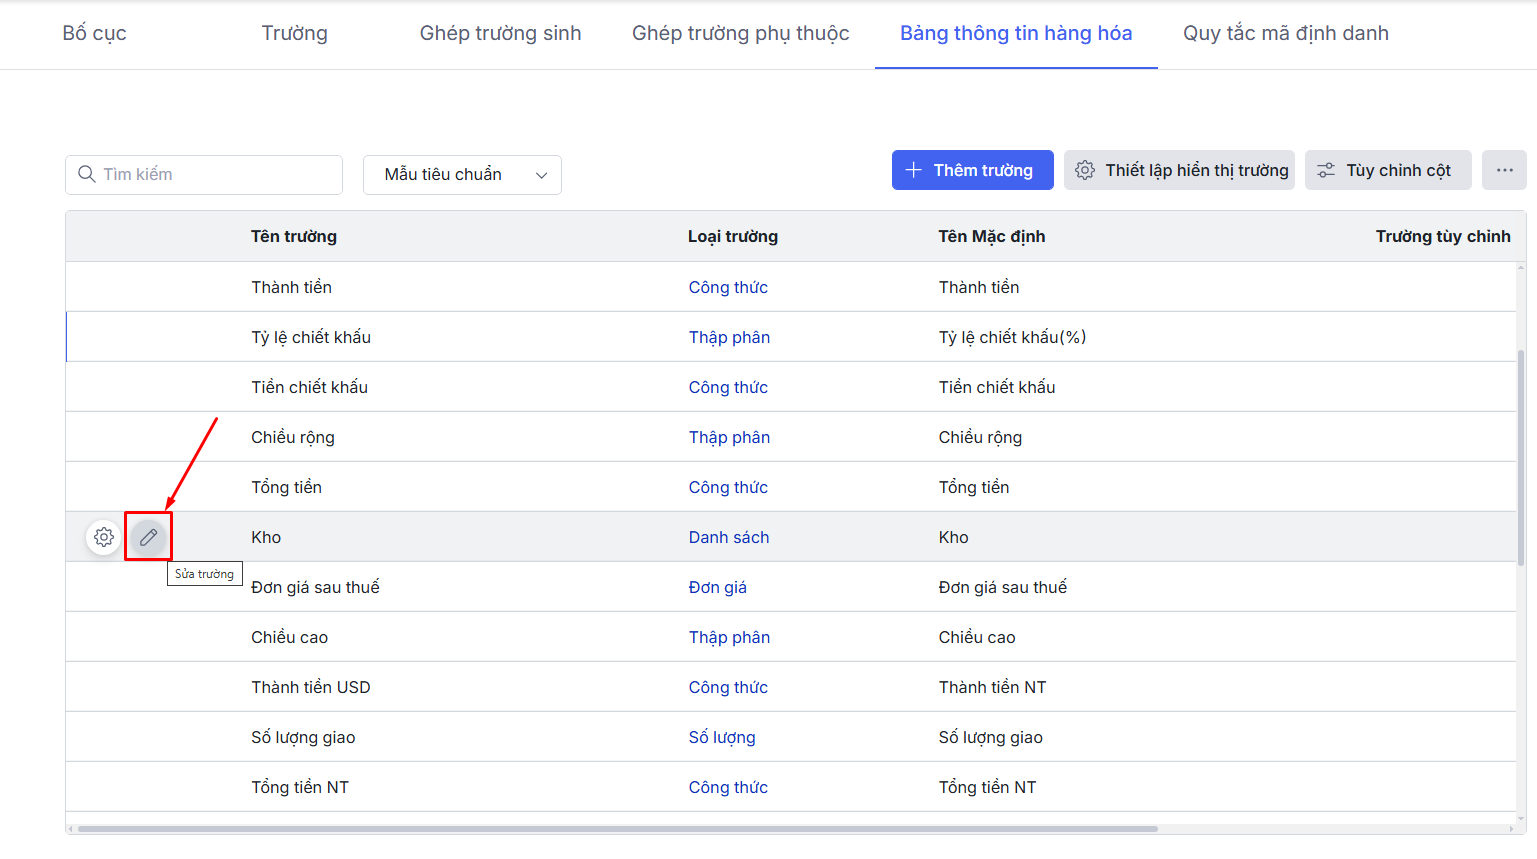Open the Mẫu tiêu chuẩn dropdown
This screenshot has width=1537, height=859.
tap(462, 175)
